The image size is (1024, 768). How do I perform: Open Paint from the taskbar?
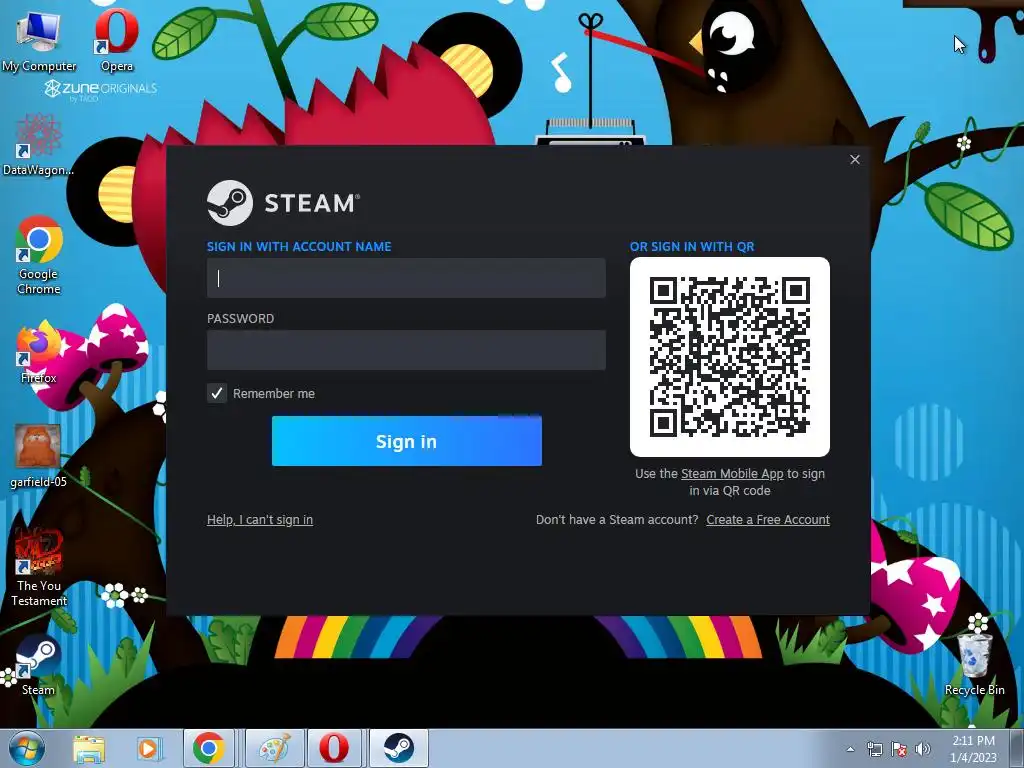click(275, 748)
